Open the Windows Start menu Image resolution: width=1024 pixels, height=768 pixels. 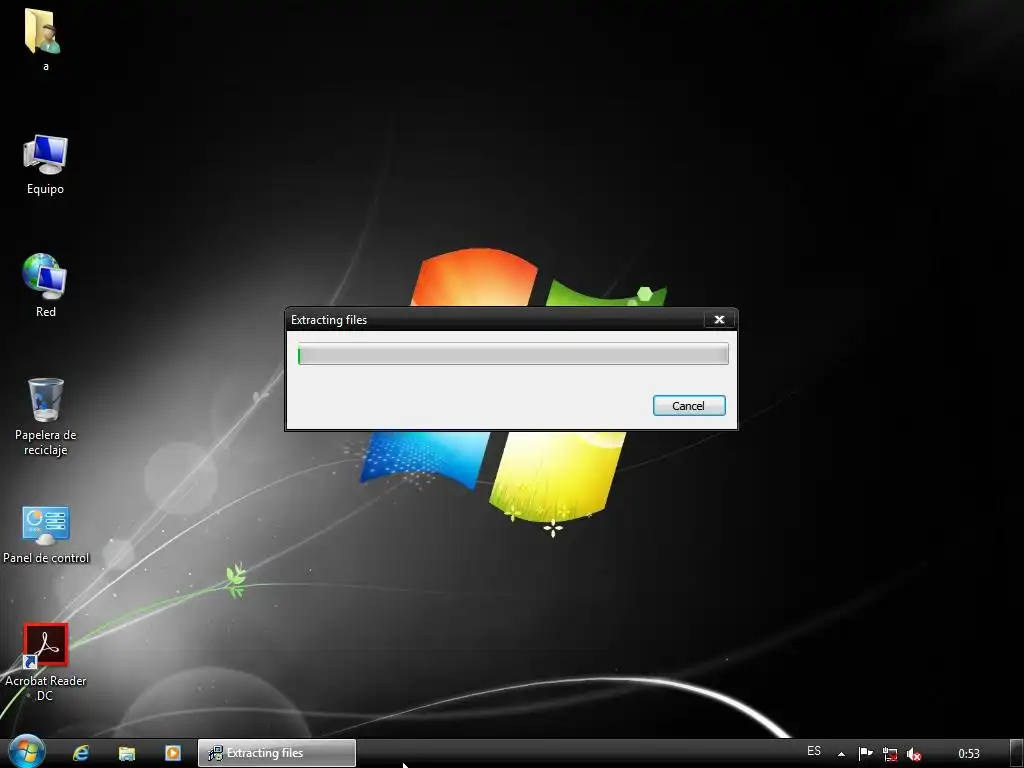[27, 752]
